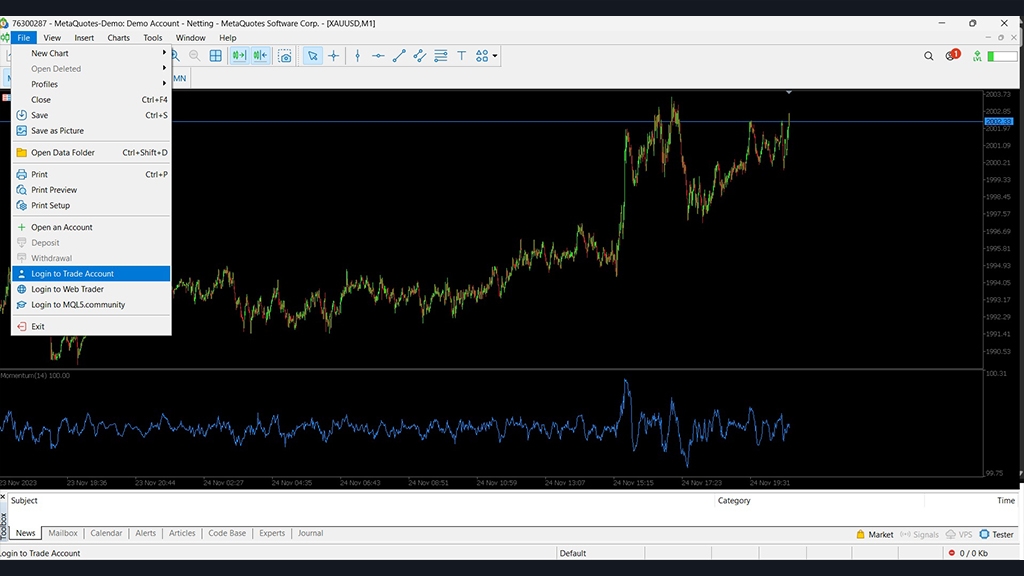Expand the Profiles submenu
The image size is (1024, 576).
pos(91,84)
